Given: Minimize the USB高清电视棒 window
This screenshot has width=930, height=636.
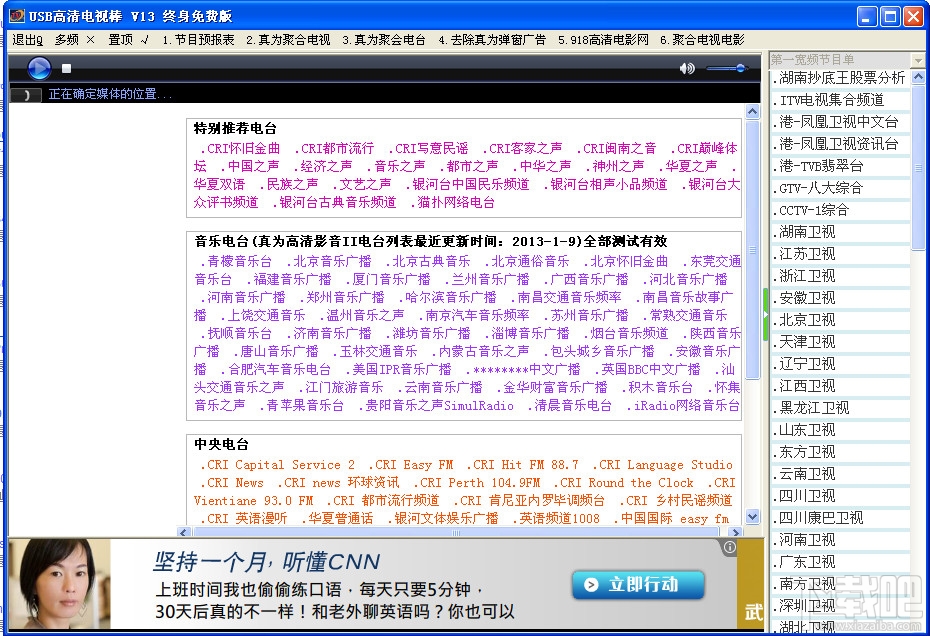Looking at the screenshot, I should click(868, 17).
